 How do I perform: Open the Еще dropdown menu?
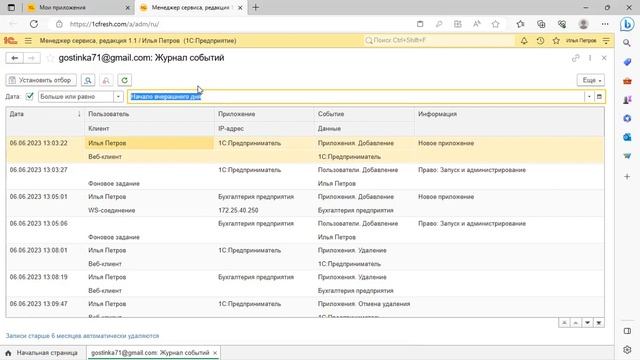coord(591,80)
